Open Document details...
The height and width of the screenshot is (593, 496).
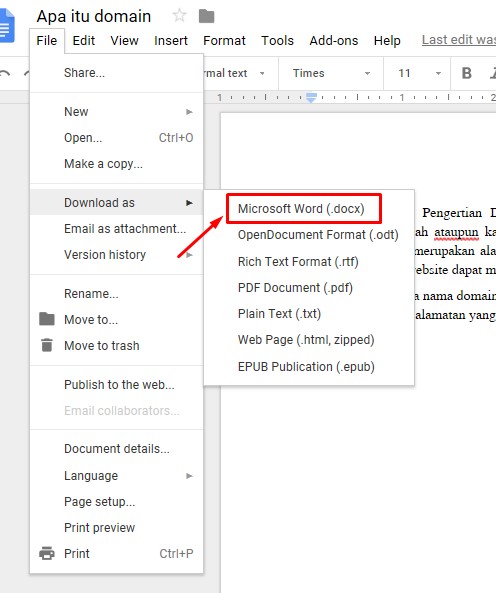pos(116,449)
